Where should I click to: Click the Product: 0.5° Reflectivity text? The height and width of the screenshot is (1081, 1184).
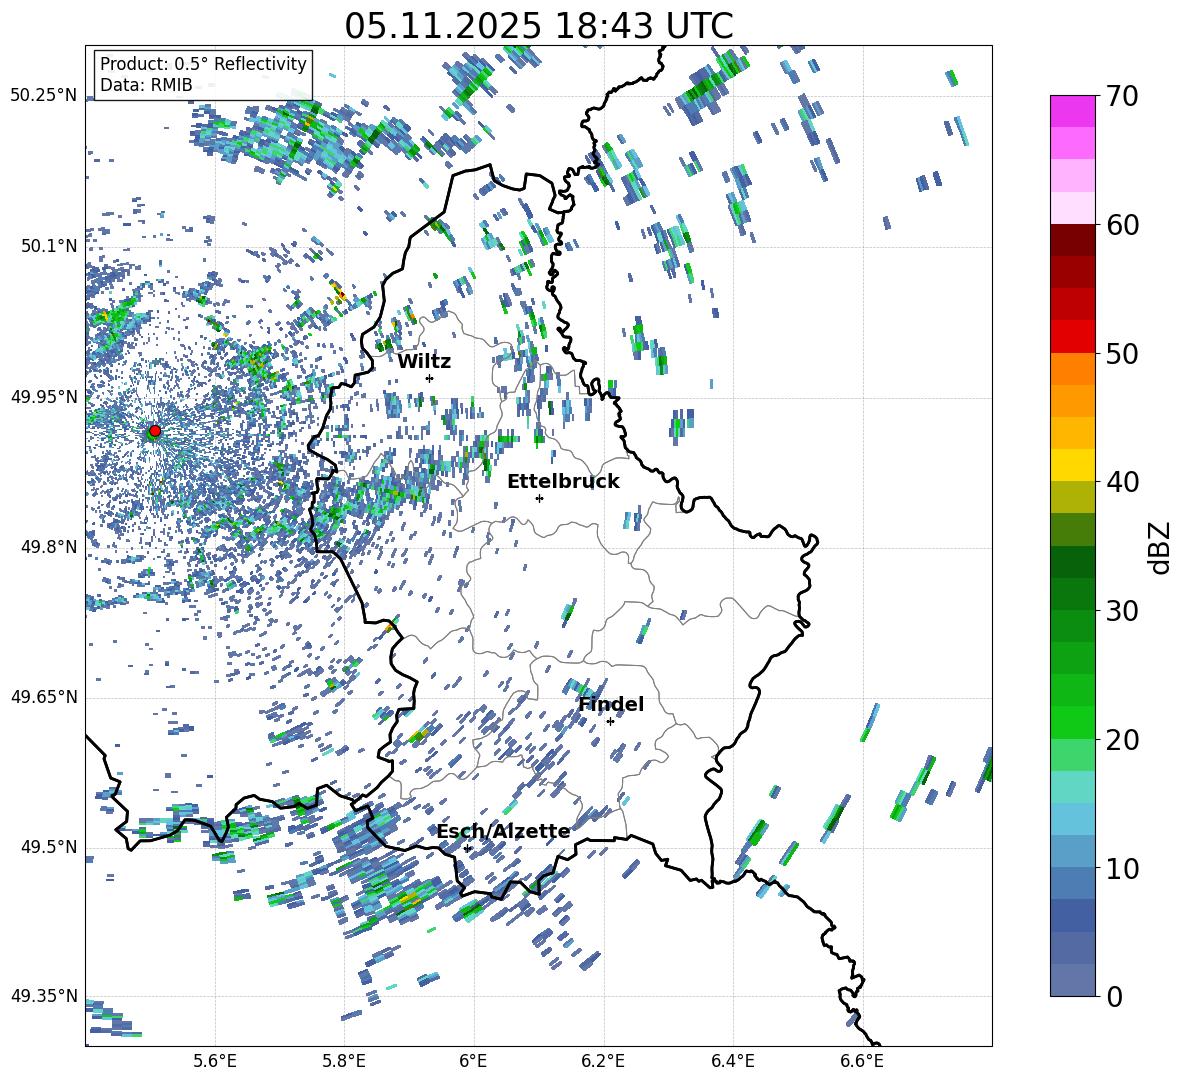203,63
